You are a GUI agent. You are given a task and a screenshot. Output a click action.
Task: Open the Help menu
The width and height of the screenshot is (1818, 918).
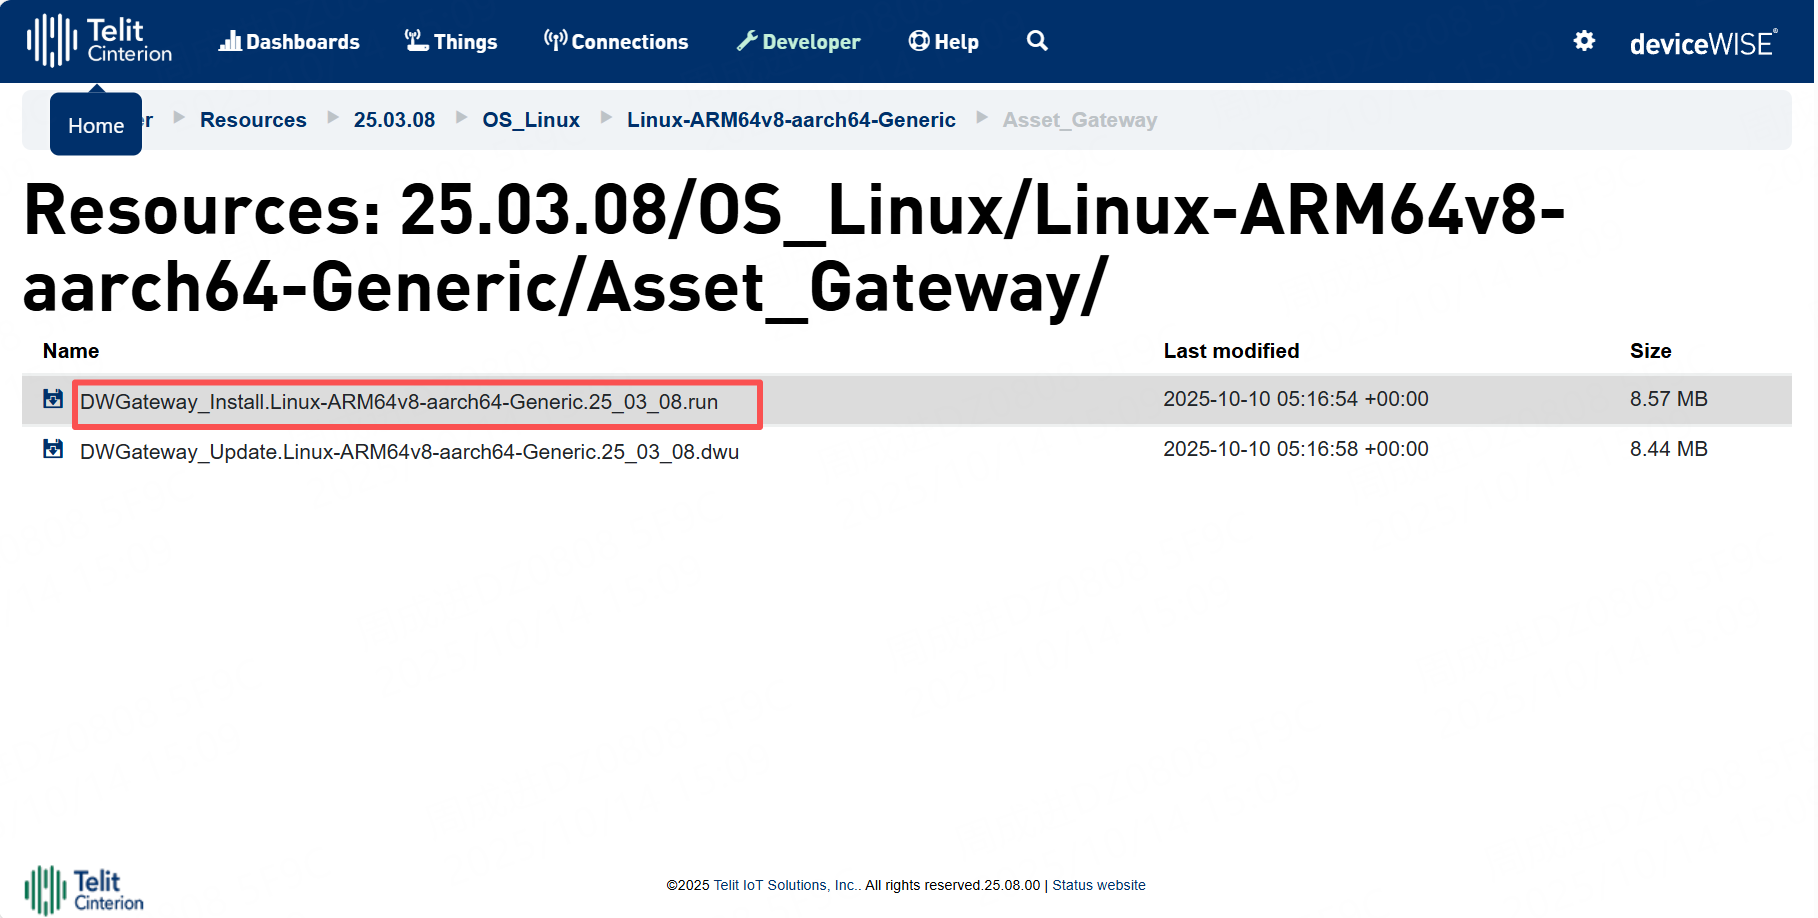[x=943, y=42]
